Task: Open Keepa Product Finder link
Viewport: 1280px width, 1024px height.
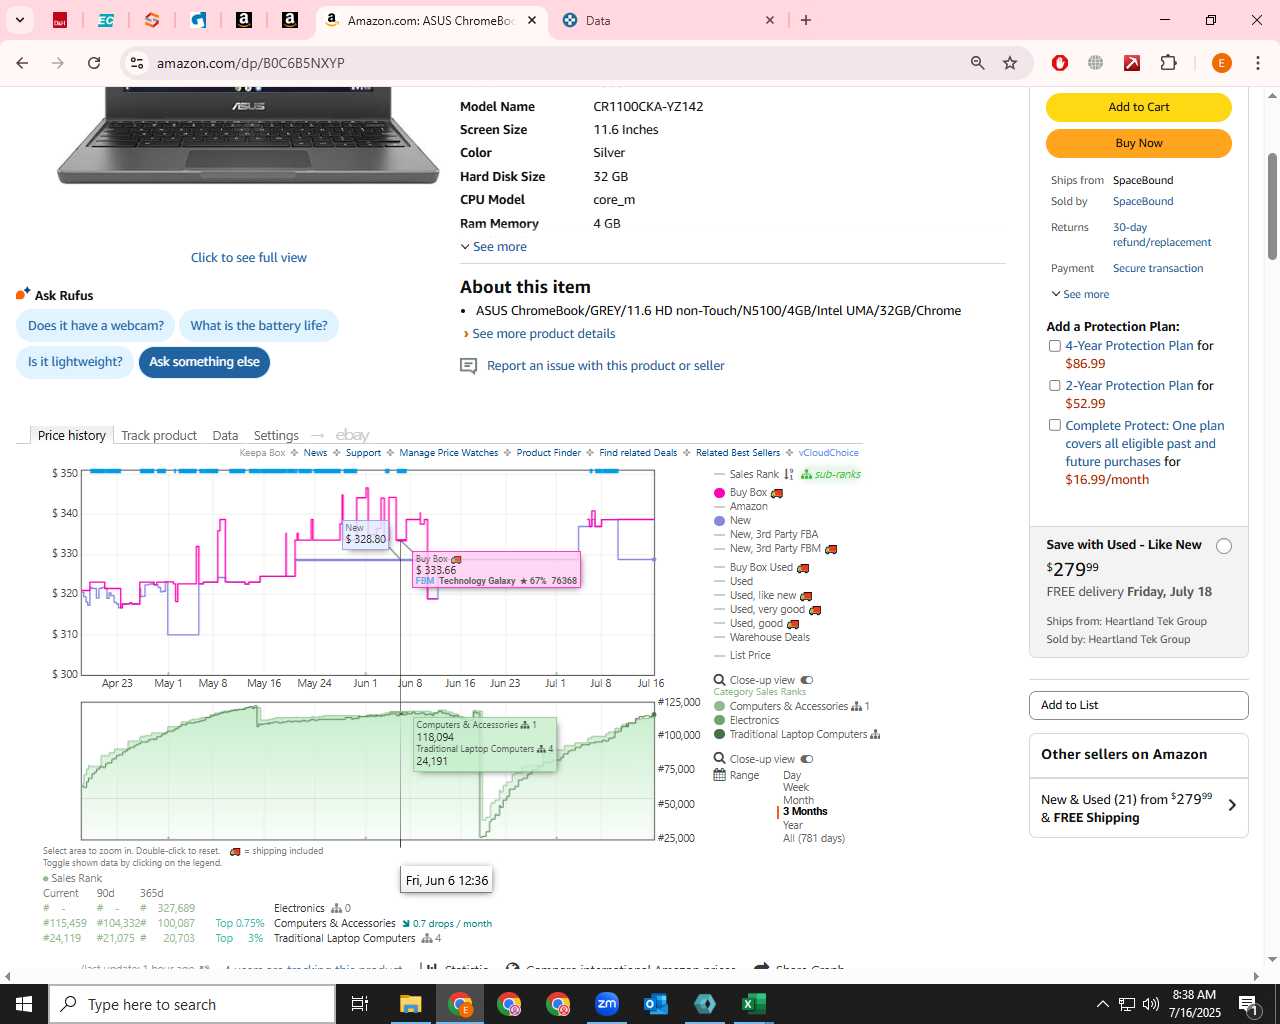Action: (549, 453)
